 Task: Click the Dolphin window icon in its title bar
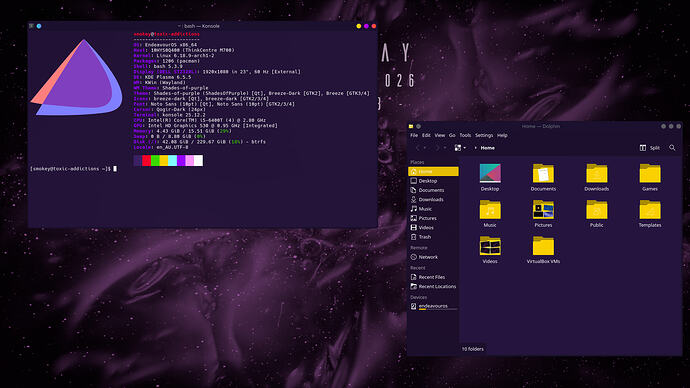click(411, 126)
